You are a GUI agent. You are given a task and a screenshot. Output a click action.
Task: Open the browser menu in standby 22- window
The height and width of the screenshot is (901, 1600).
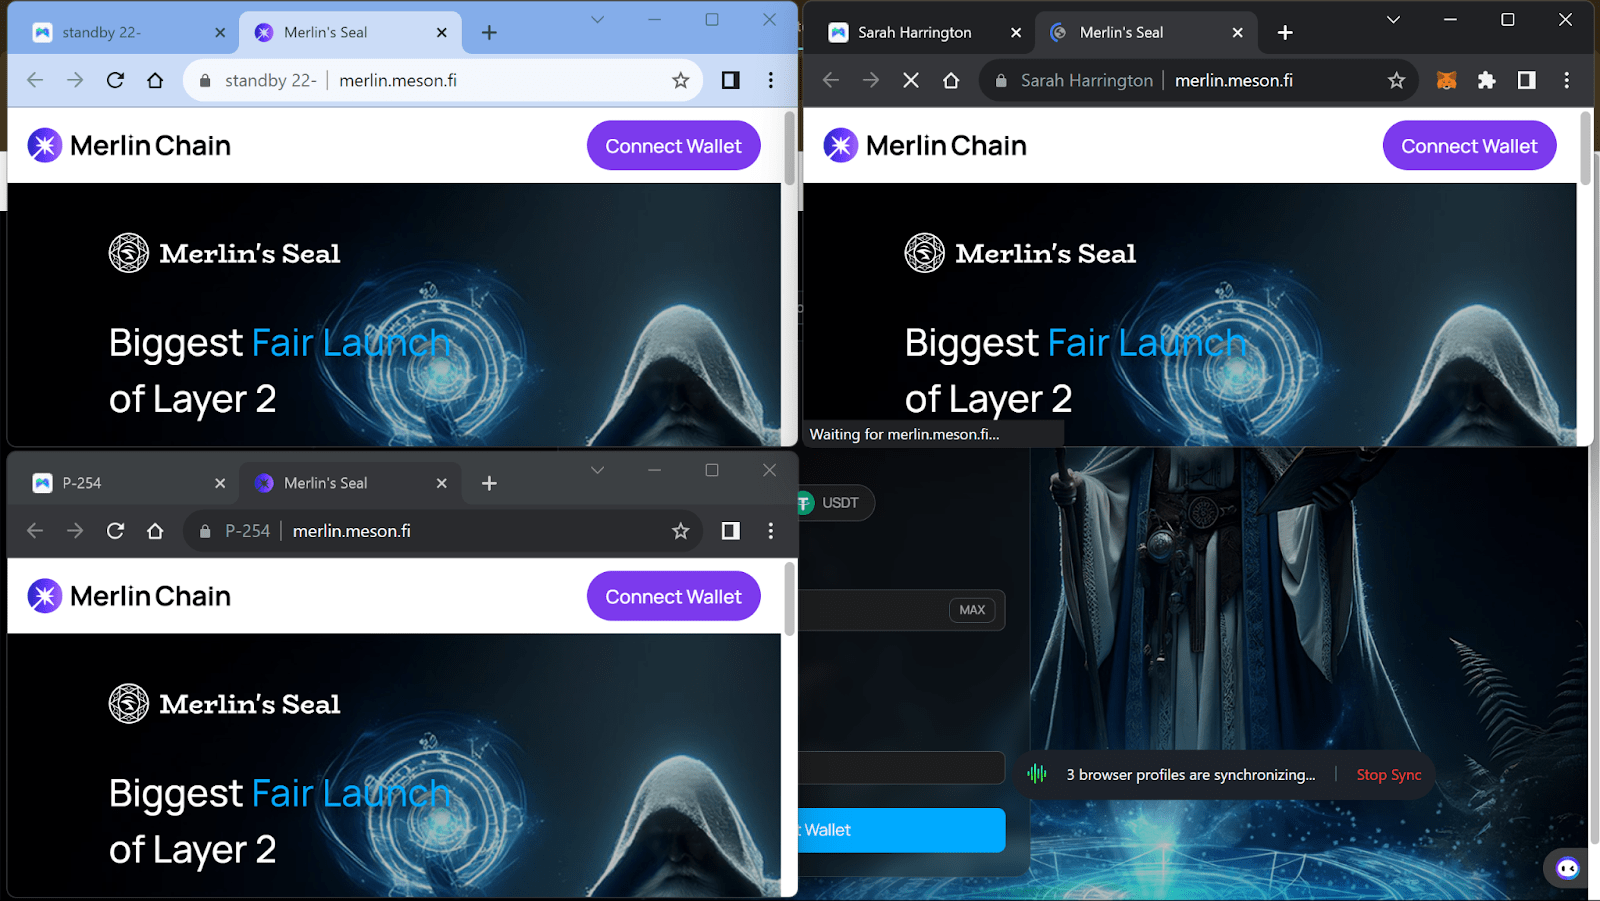pyautogui.click(x=770, y=80)
